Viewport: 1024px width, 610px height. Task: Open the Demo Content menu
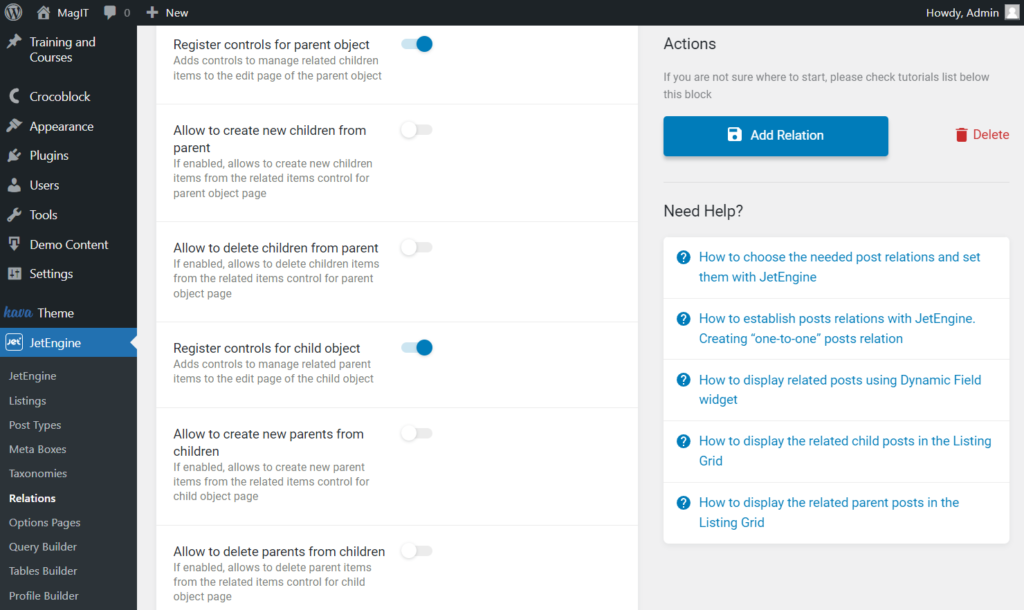(69, 244)
